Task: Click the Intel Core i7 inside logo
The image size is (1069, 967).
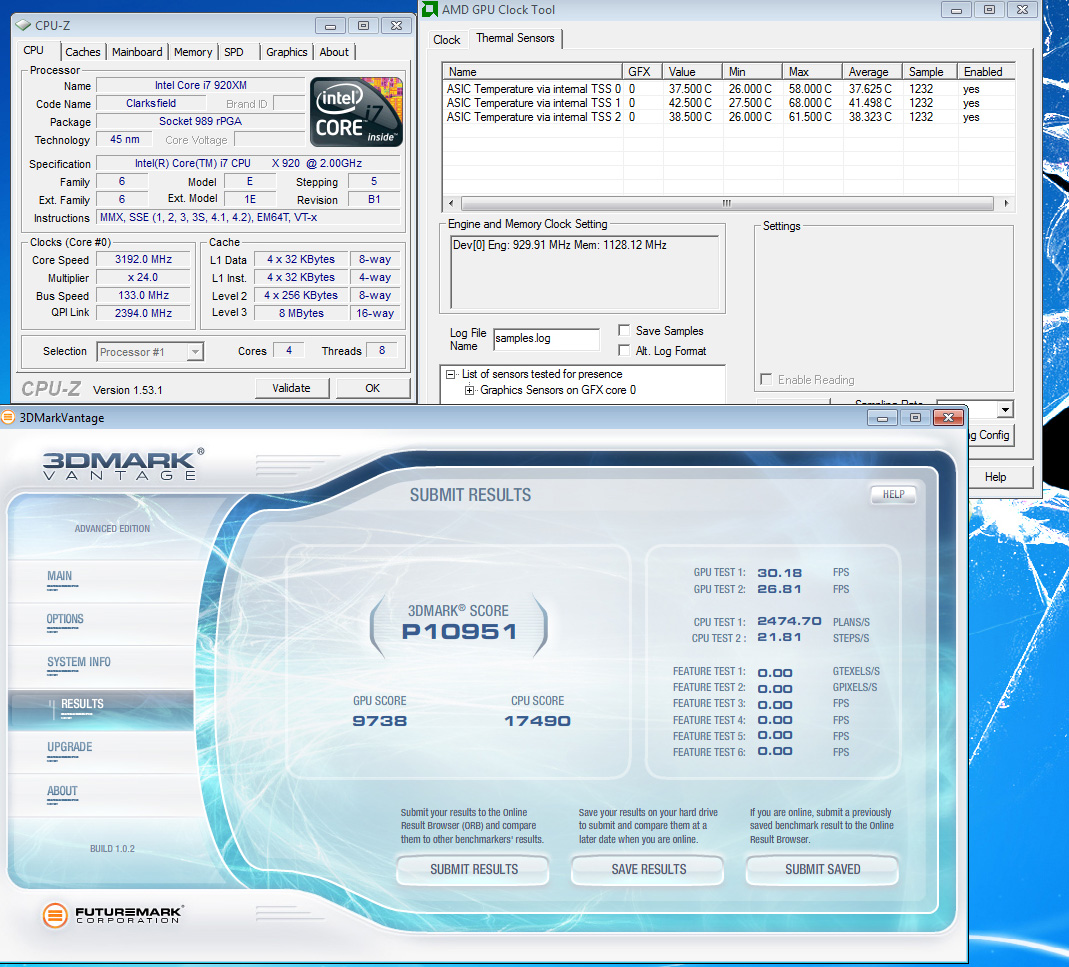Action: (x=357, y=112)
